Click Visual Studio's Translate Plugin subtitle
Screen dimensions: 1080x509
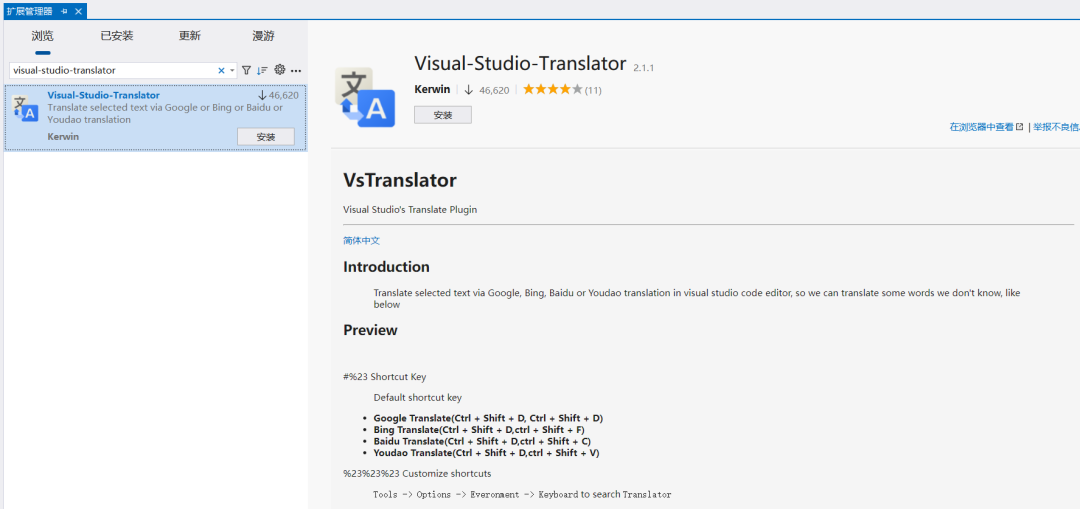[x=410, y=209]
